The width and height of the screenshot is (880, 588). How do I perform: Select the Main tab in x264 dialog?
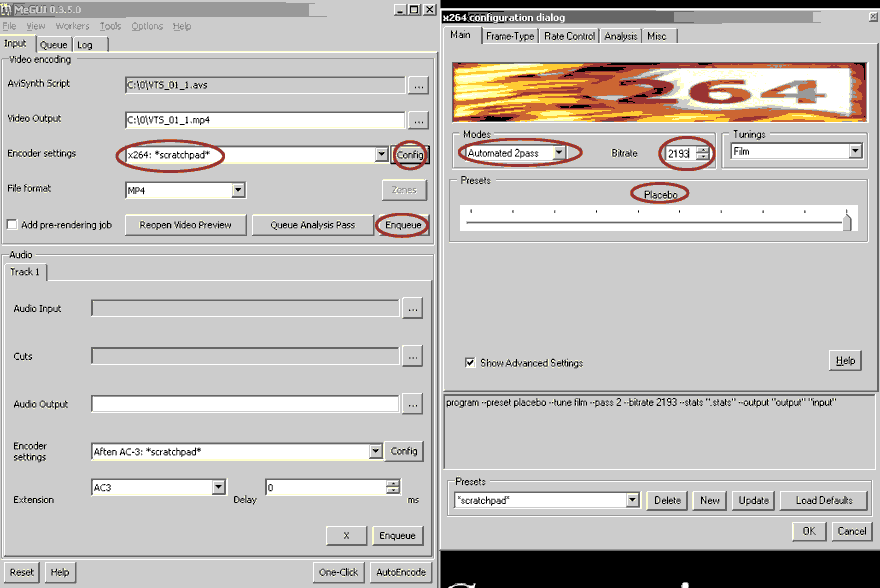[461, 35]
